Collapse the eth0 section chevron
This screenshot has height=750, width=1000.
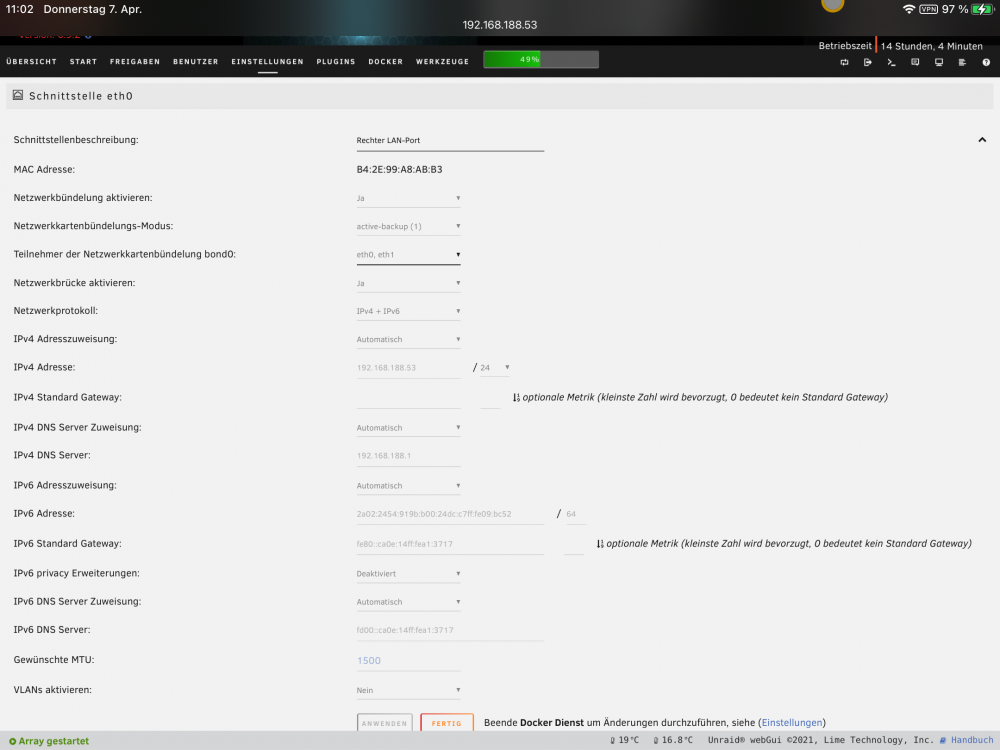click(x=982, y=140)
